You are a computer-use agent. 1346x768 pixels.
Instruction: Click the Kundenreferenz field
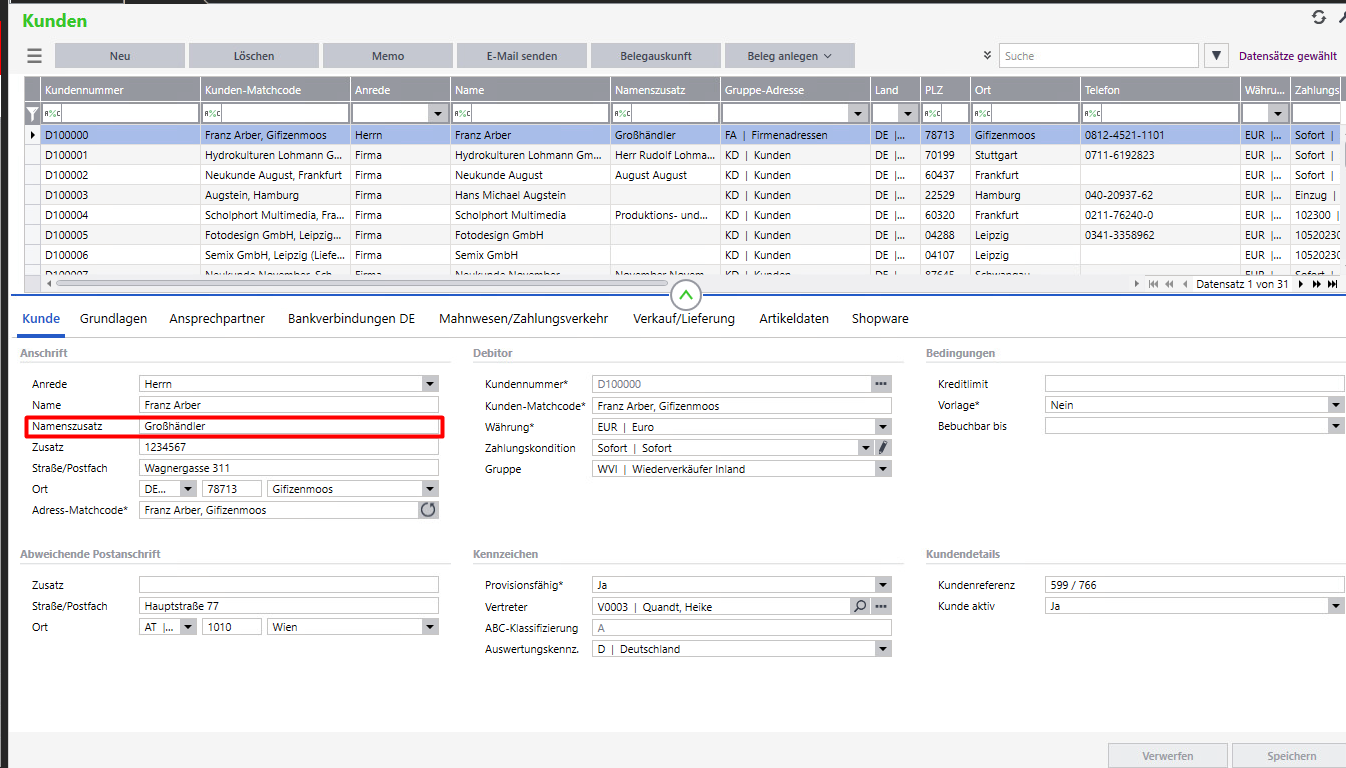1195,585
